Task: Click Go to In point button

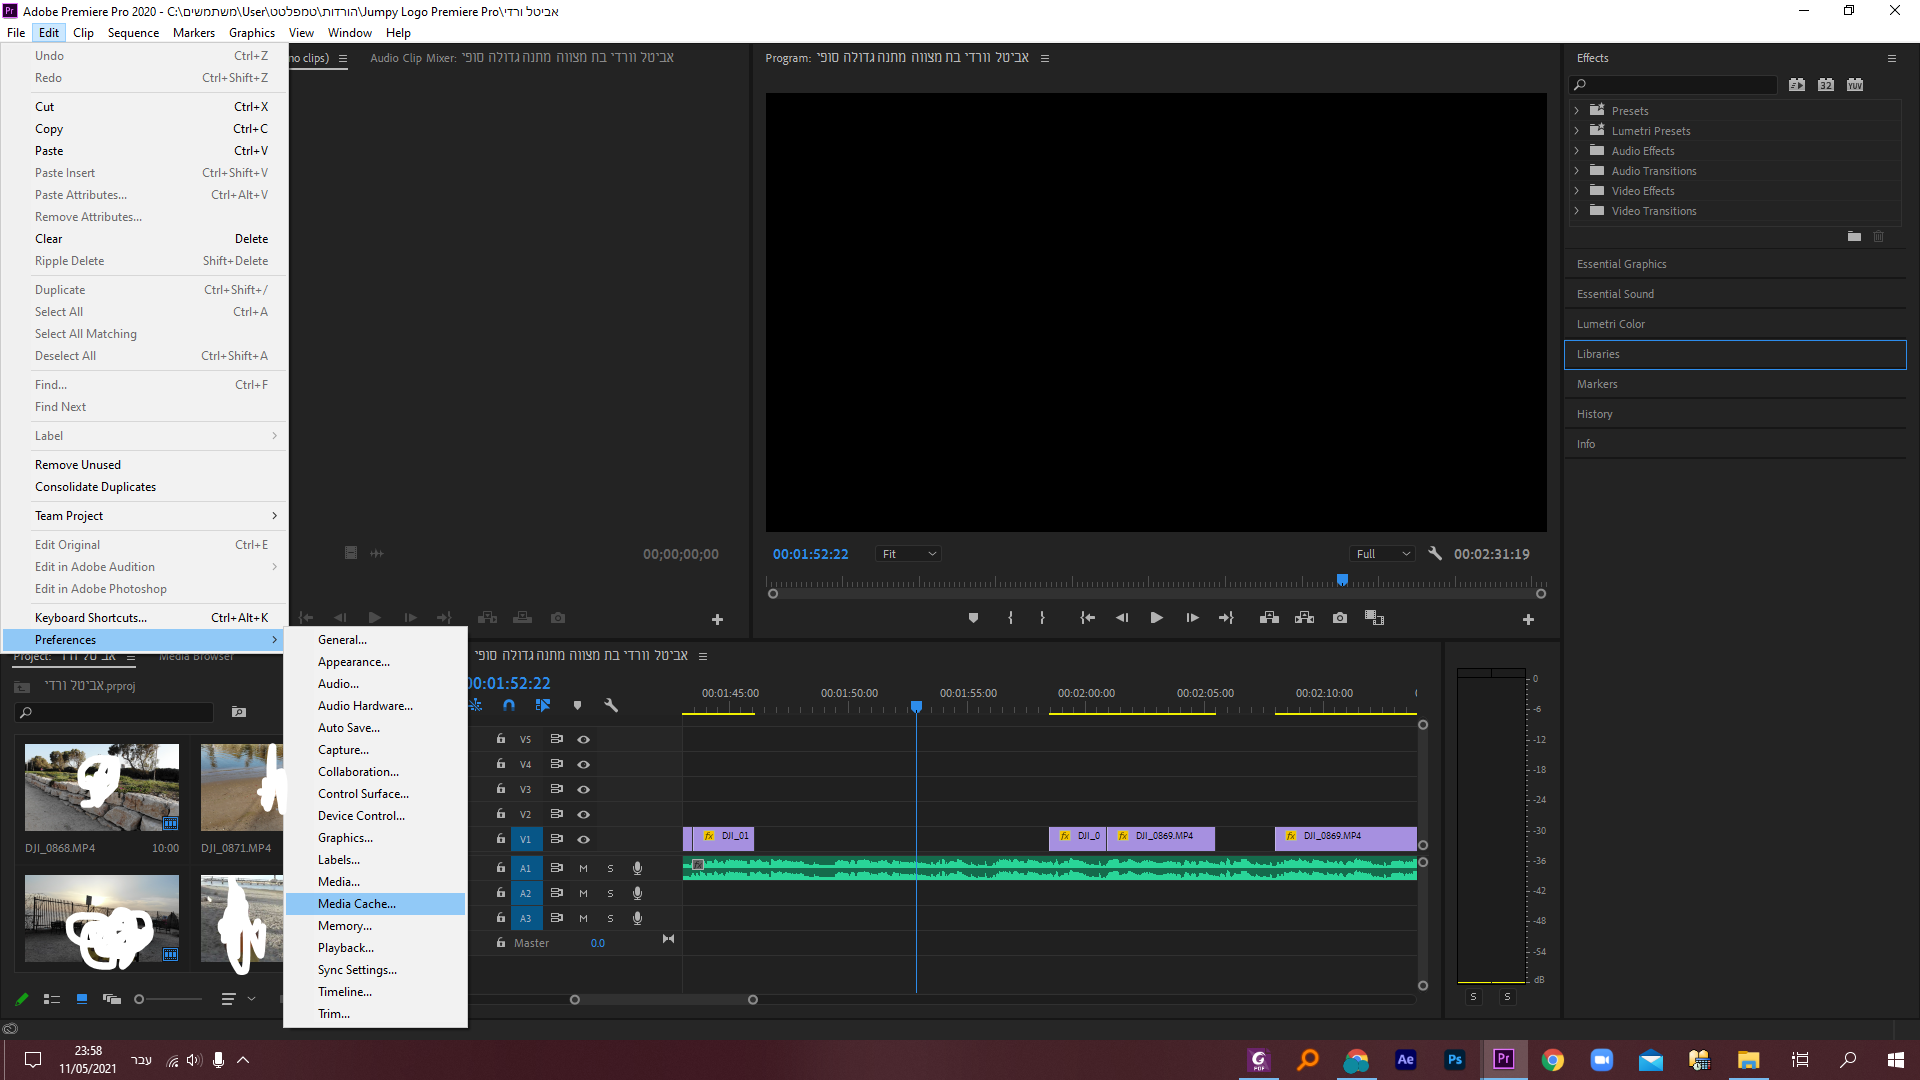Action: point(1087,618)
